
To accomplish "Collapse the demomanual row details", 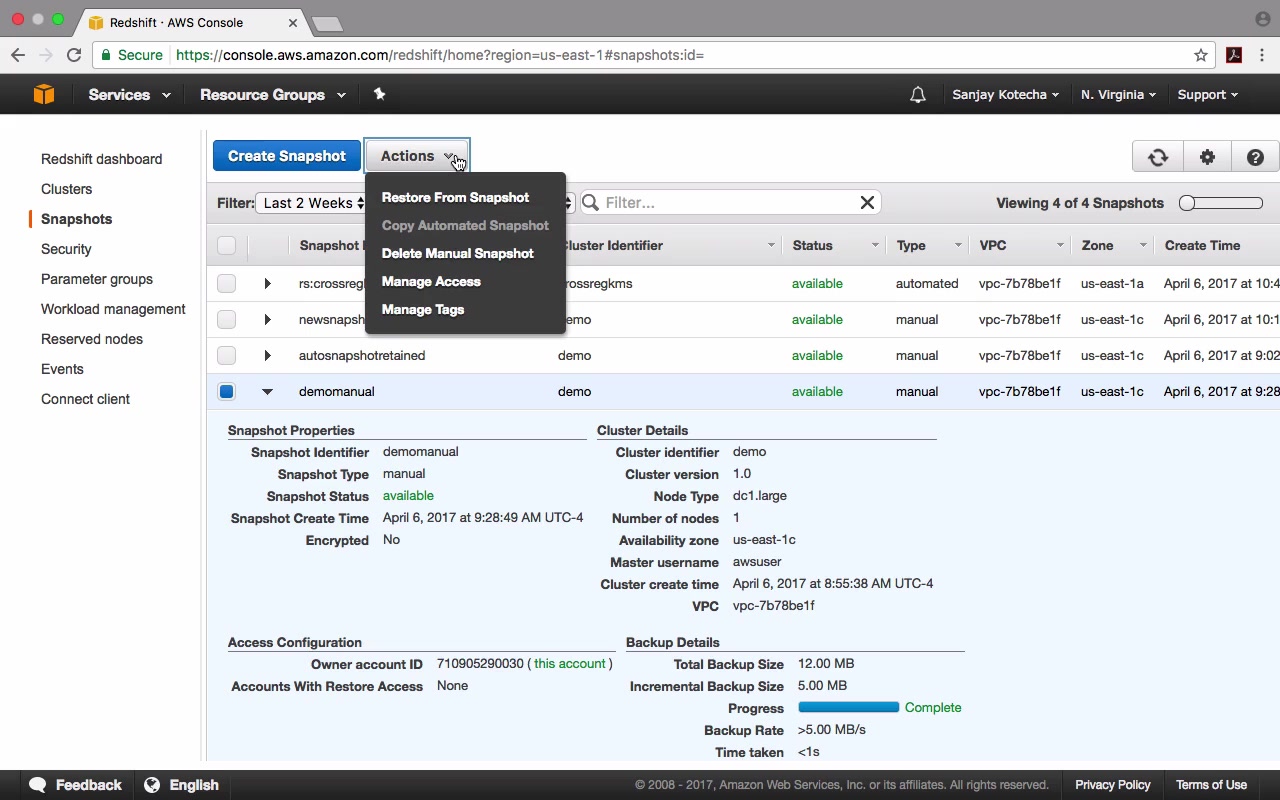I will pos(267,392).
